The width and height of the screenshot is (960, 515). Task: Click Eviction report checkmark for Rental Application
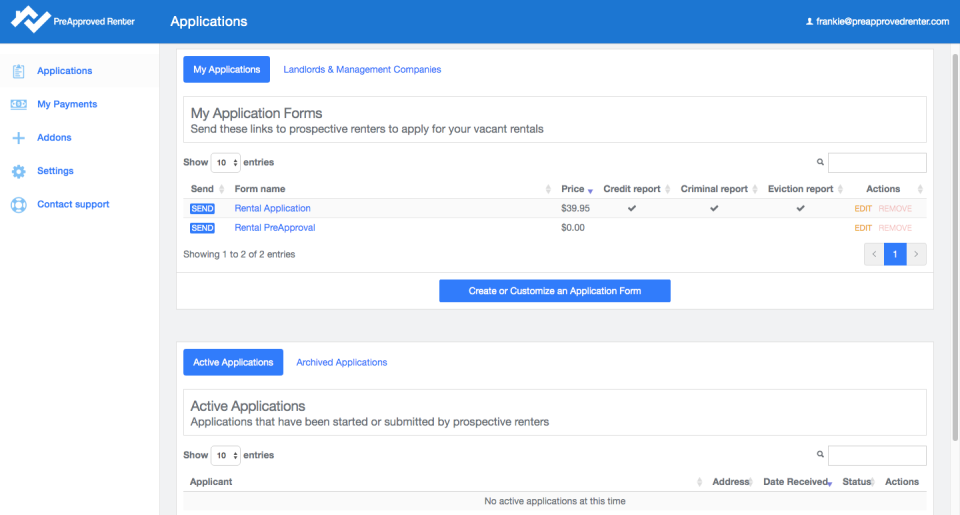(x=800, y=208)
